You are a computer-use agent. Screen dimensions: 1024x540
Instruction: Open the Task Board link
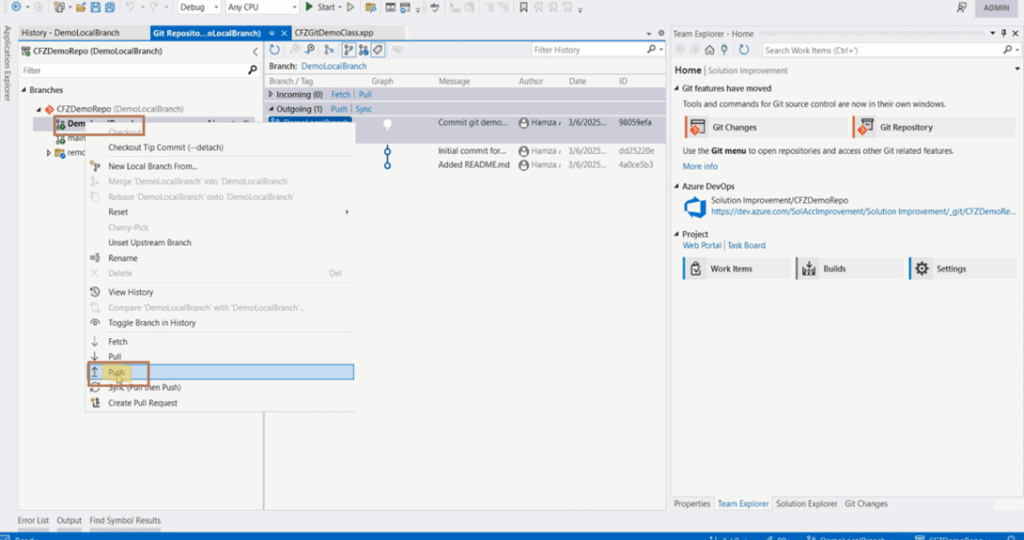(746, 246)
